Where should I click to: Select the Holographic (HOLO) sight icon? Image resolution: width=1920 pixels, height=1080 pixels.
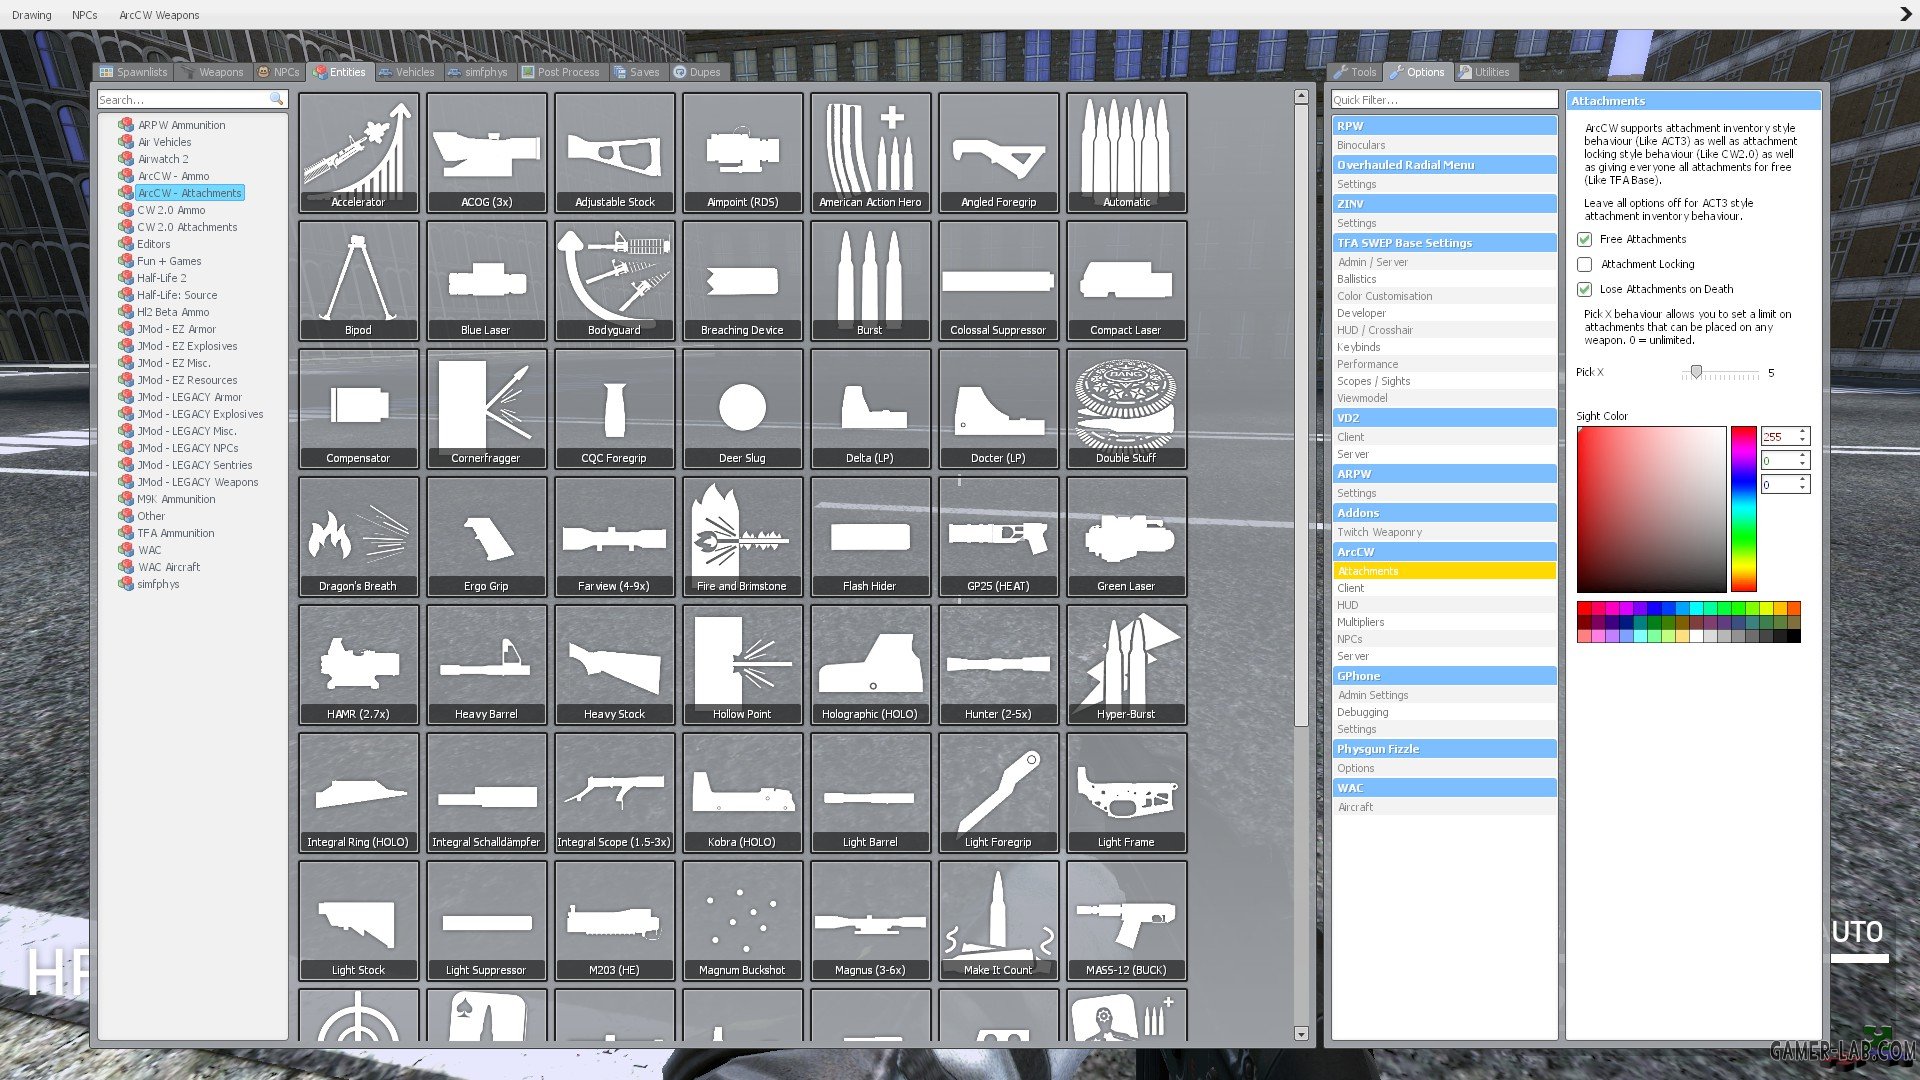pyautogui.click(x=870, y=664)
